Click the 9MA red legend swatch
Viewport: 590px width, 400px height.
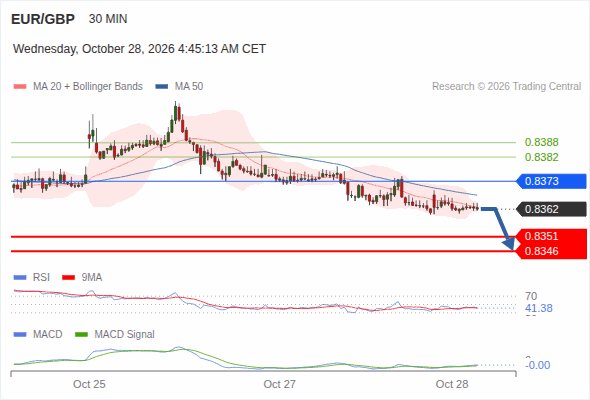coord(68,278)
